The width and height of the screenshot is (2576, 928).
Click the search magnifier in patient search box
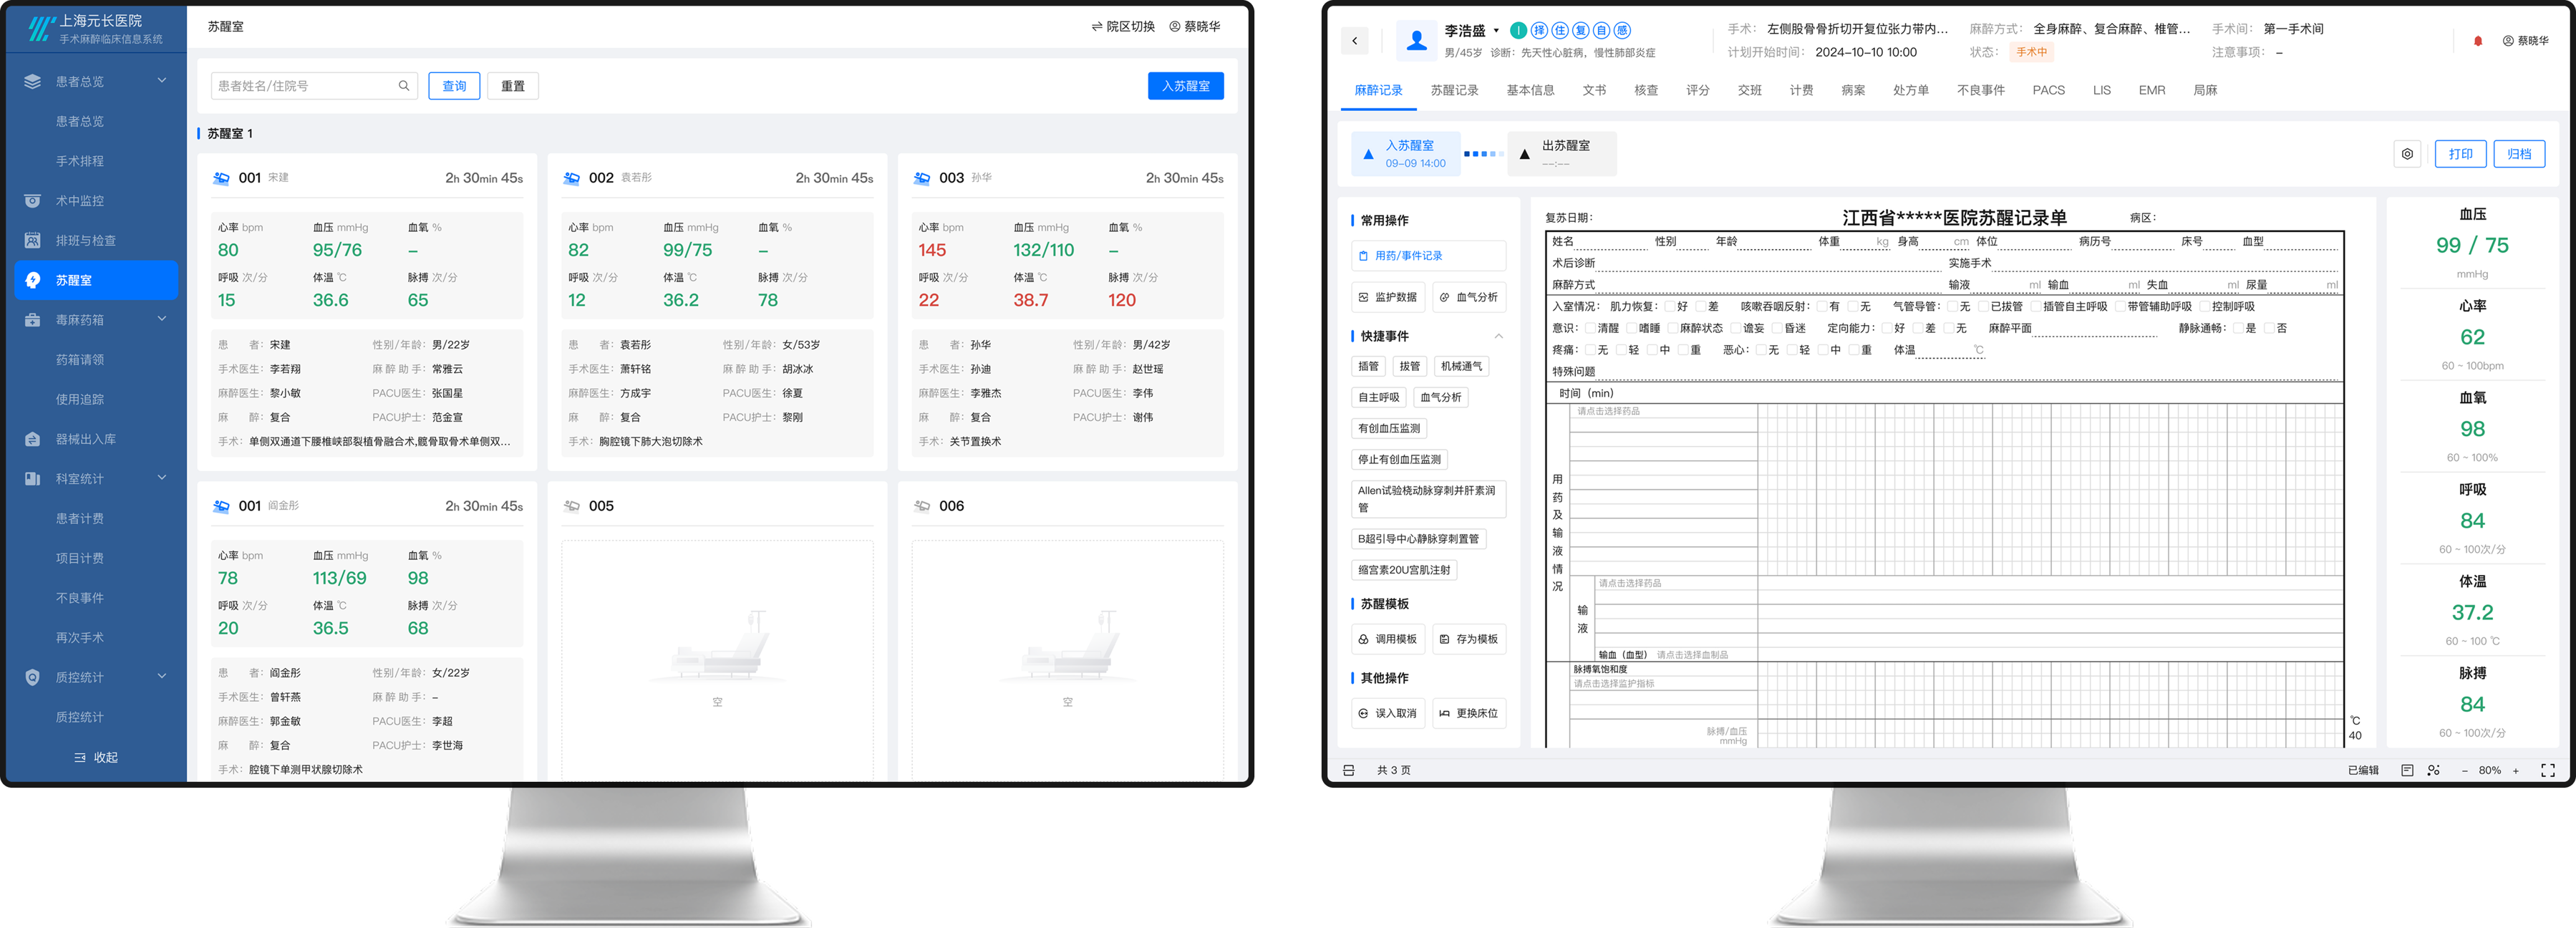pos(404,86)
